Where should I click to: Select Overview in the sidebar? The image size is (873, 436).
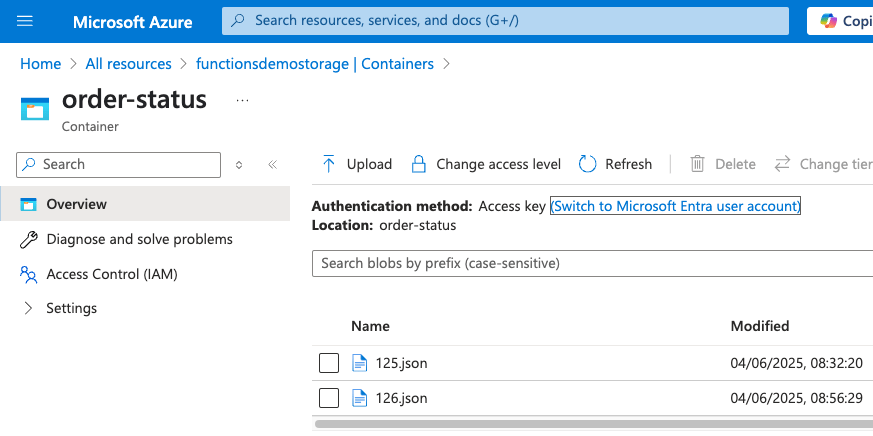(145, 204)
